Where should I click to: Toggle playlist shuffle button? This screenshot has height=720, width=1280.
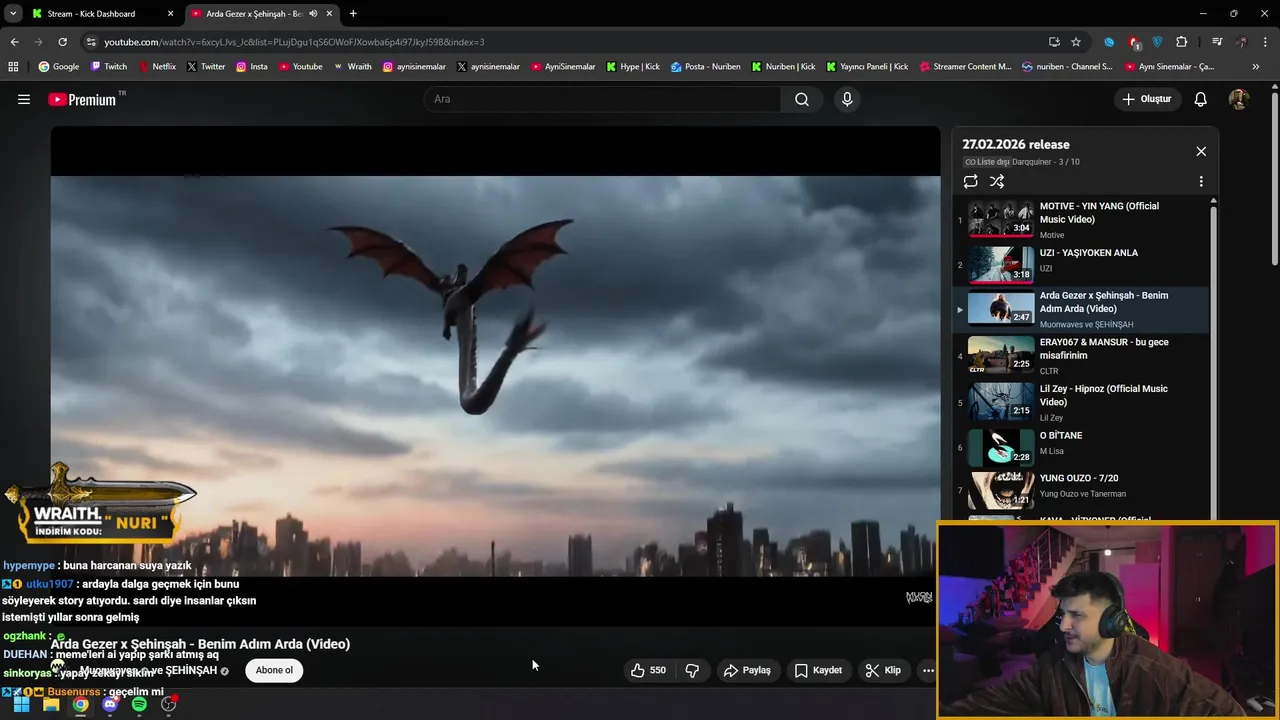click(997, 181)
